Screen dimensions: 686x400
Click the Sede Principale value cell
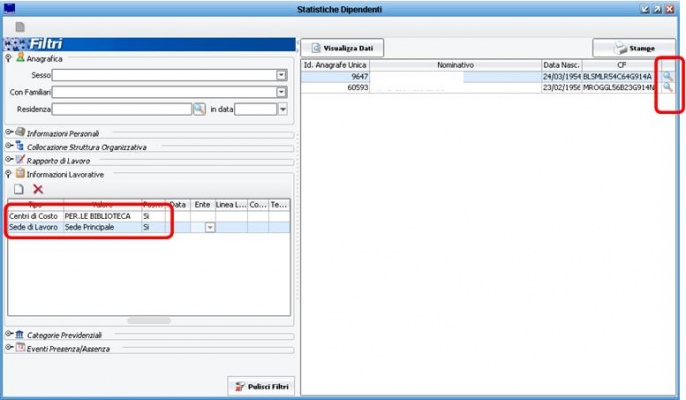(x=102, y=227)
